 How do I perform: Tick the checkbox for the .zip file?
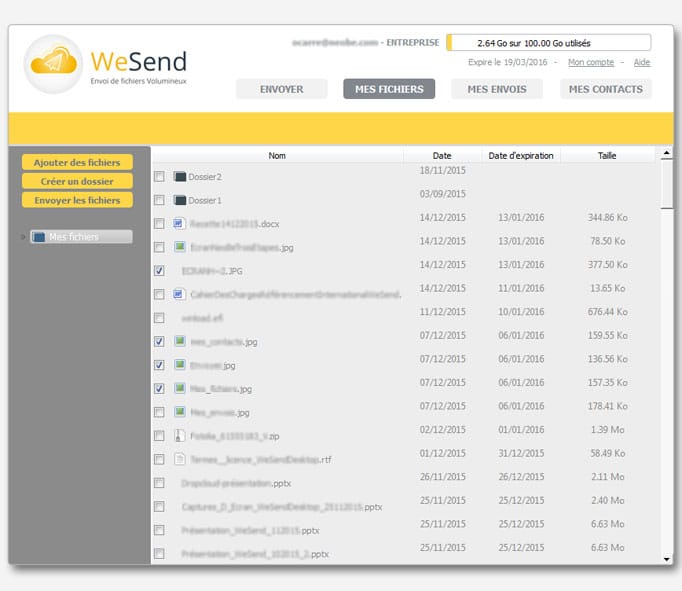pos(159,436)
